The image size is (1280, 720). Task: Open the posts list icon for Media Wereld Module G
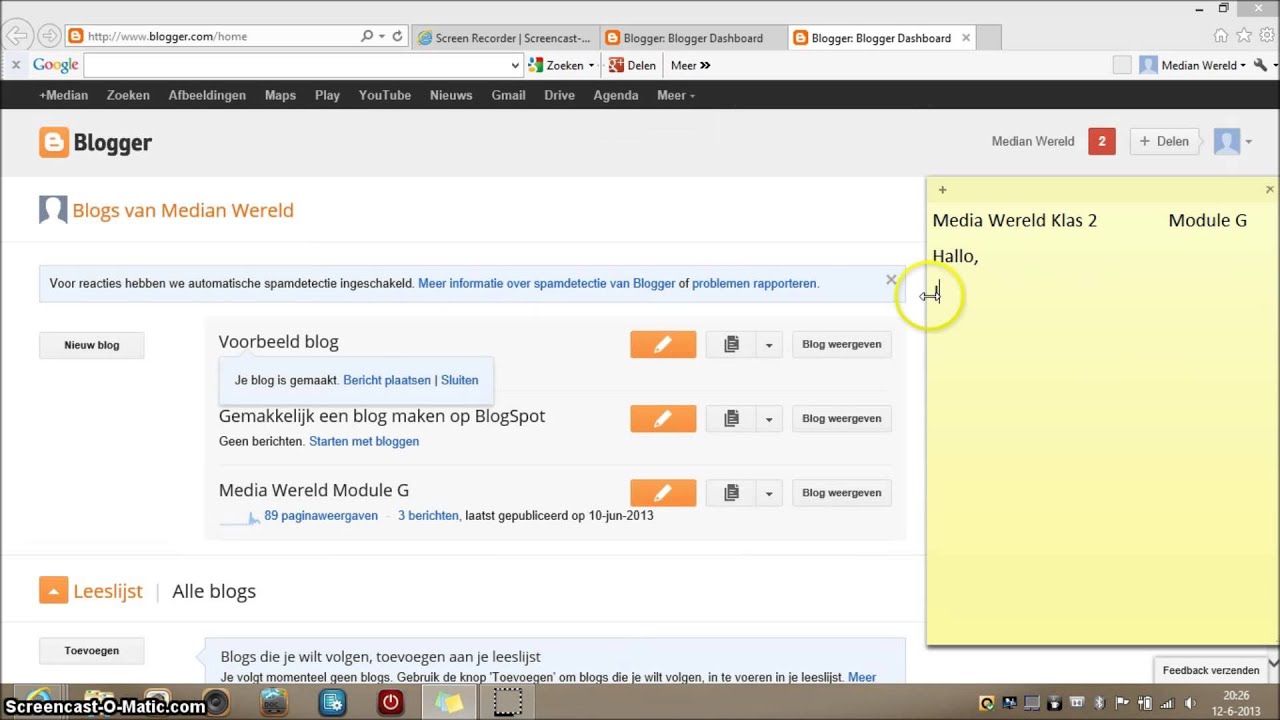(732, 492)
